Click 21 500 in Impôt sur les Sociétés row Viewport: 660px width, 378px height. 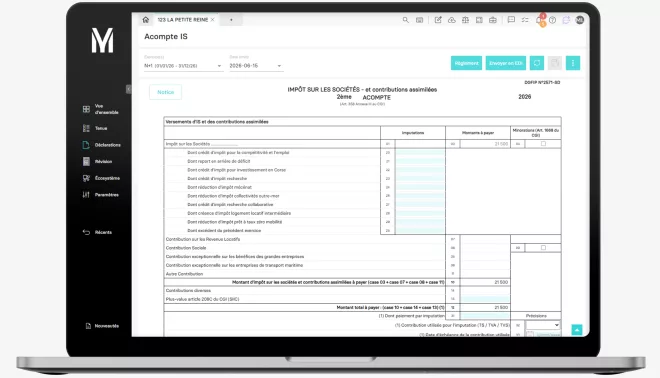click(501, 144)
